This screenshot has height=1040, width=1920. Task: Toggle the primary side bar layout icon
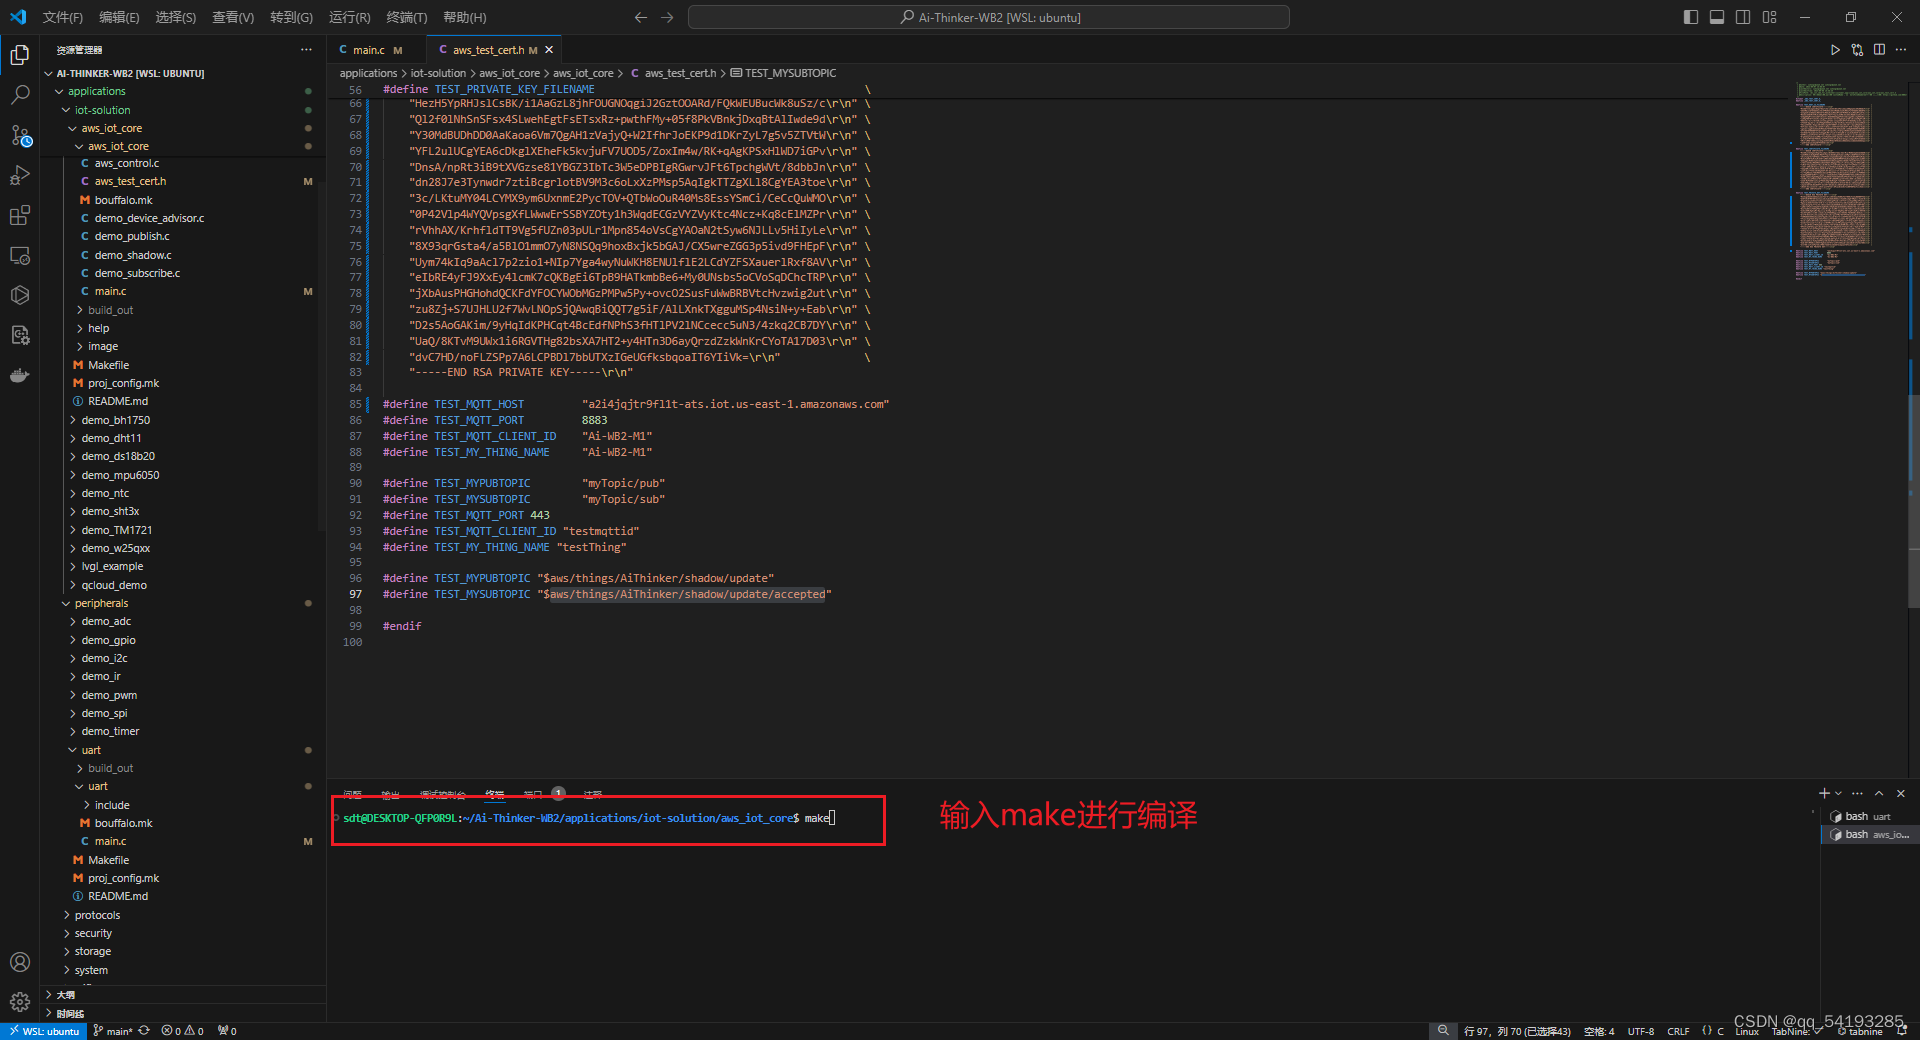1691,17
